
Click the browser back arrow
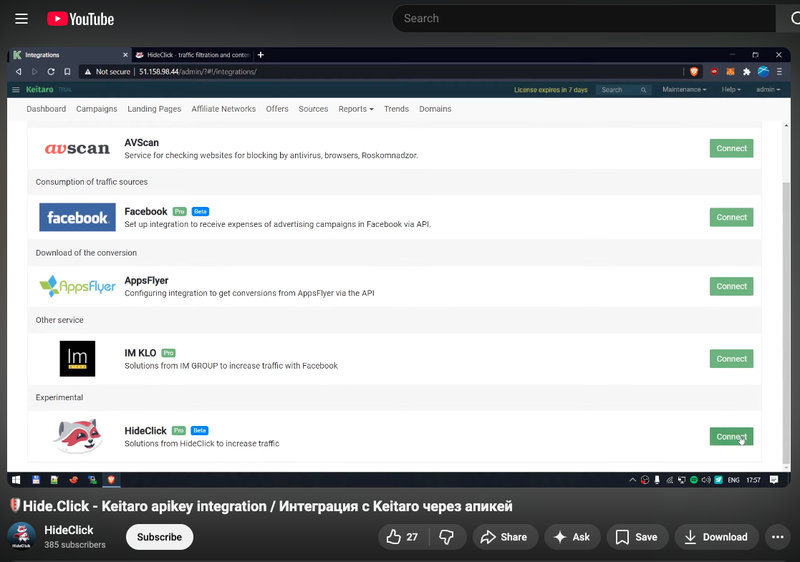point(19,72)
